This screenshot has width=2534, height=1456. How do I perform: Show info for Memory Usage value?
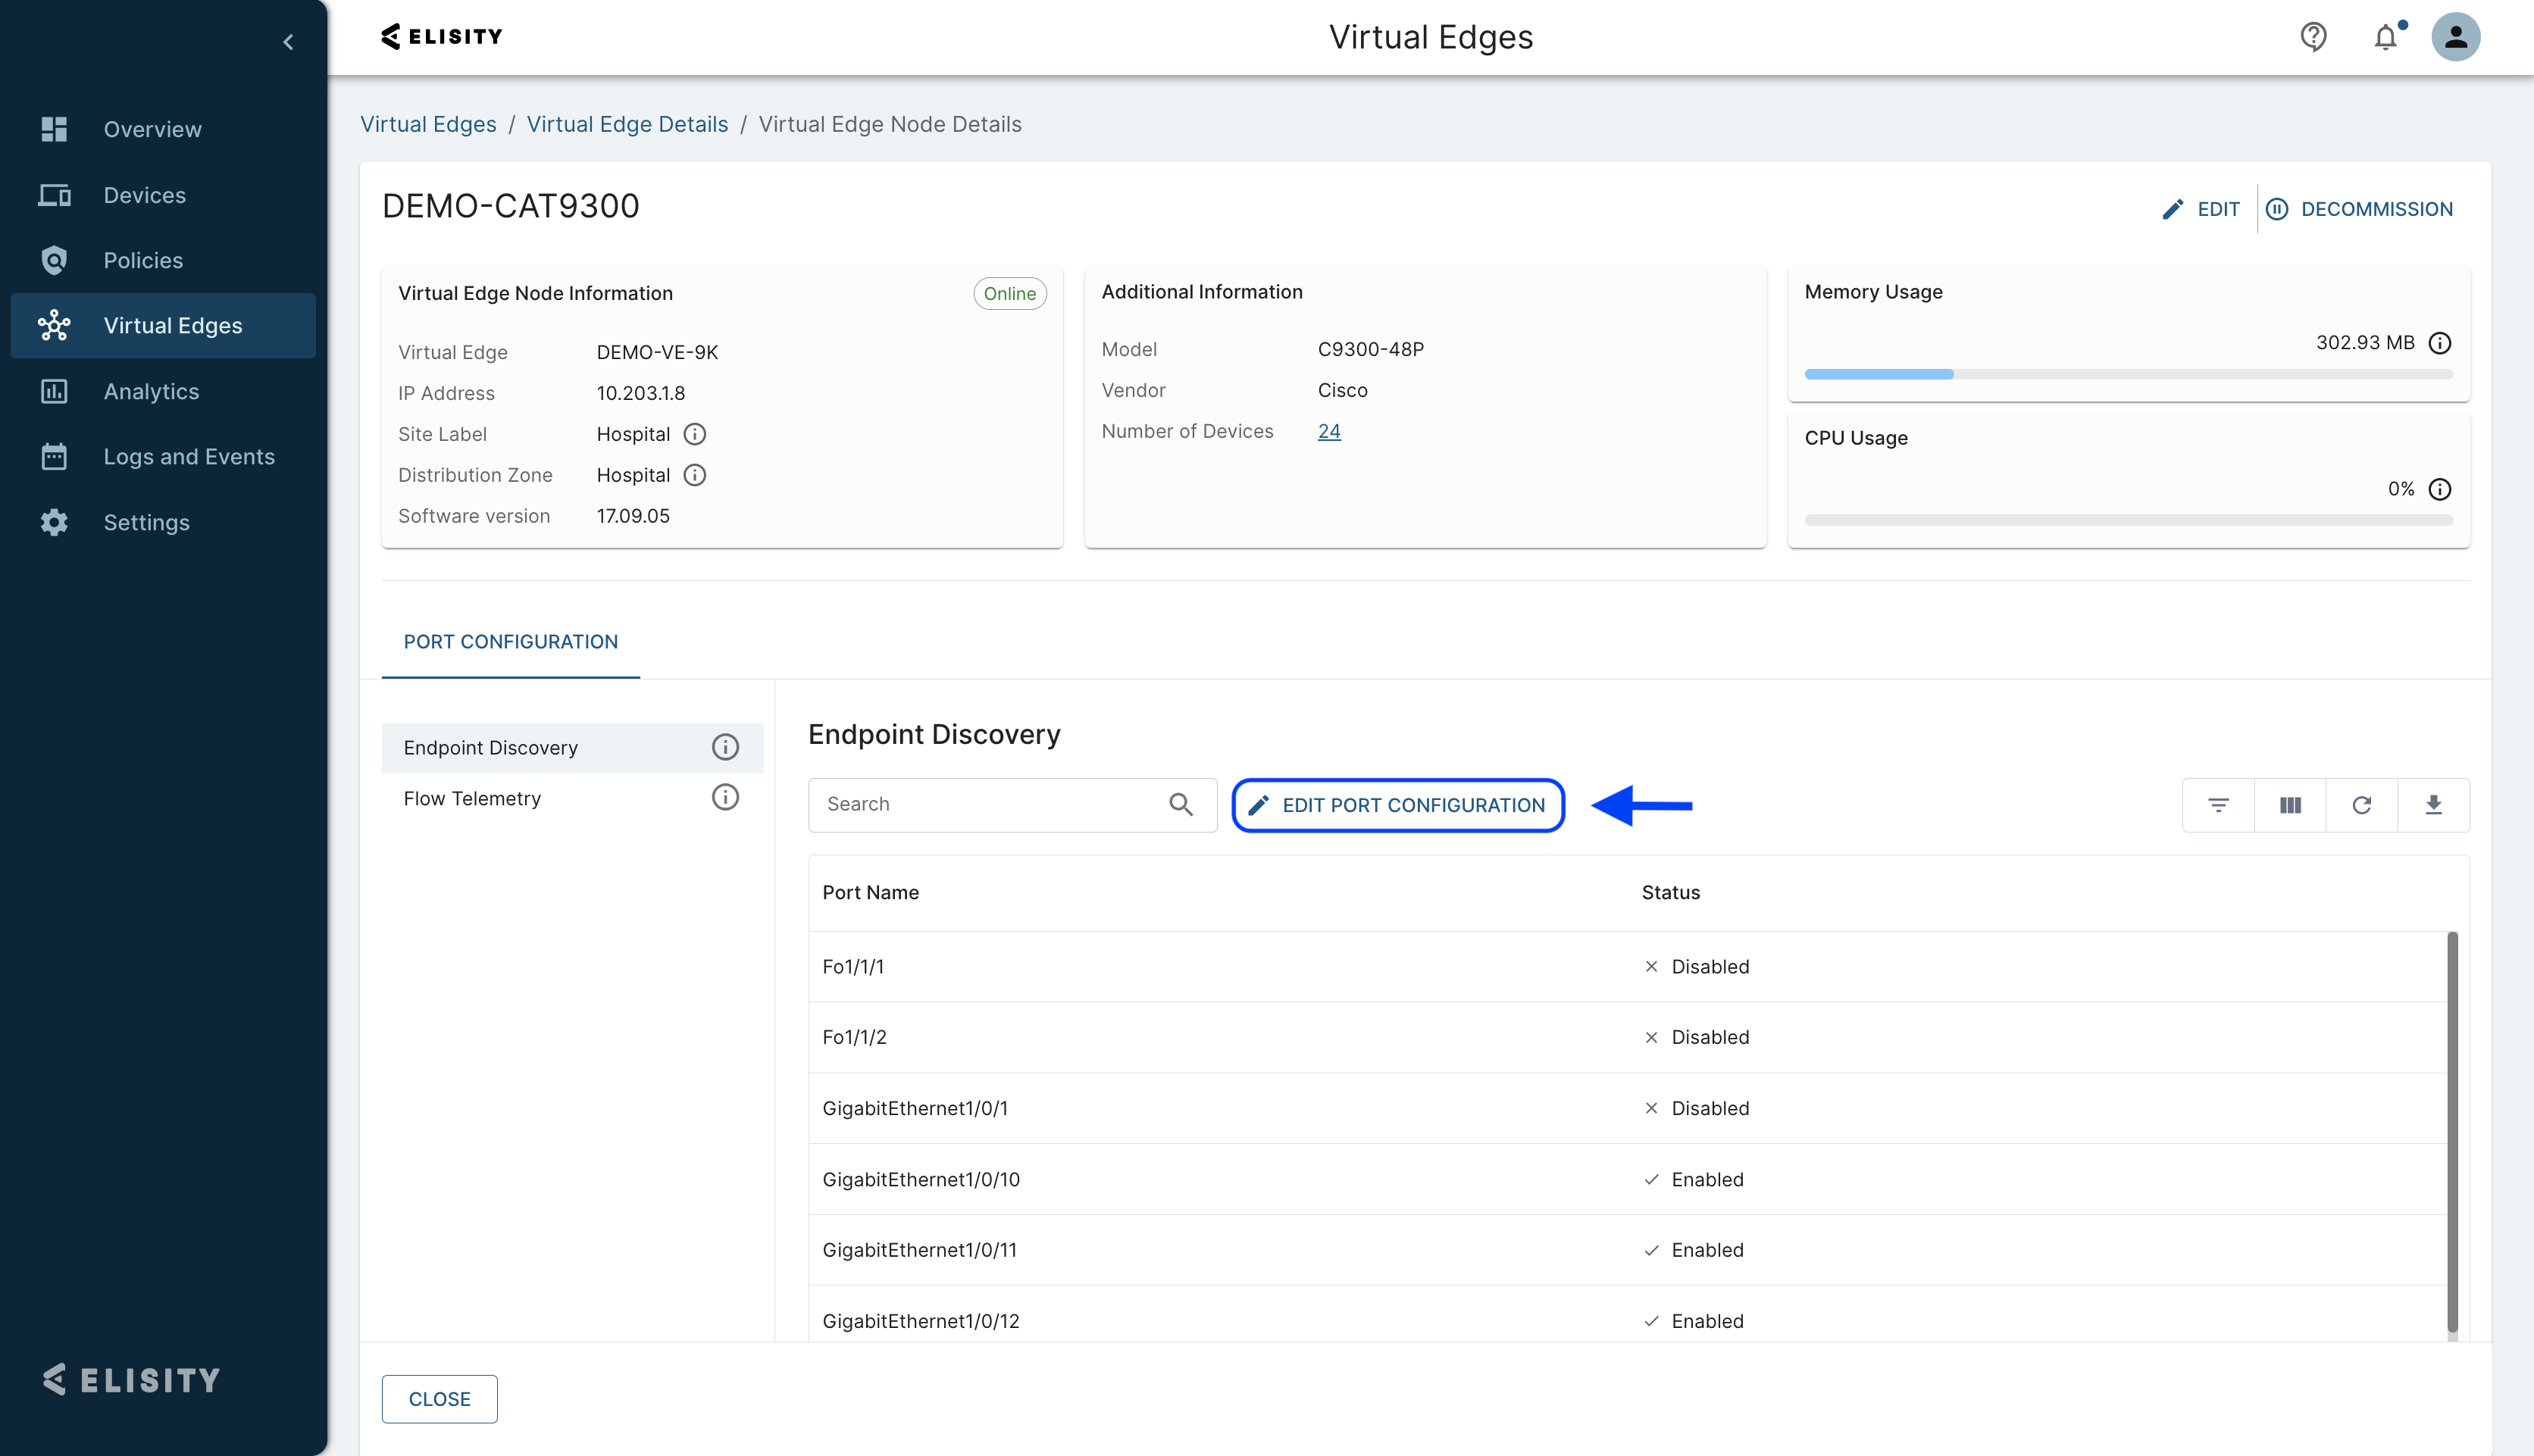coord(2440,343)
